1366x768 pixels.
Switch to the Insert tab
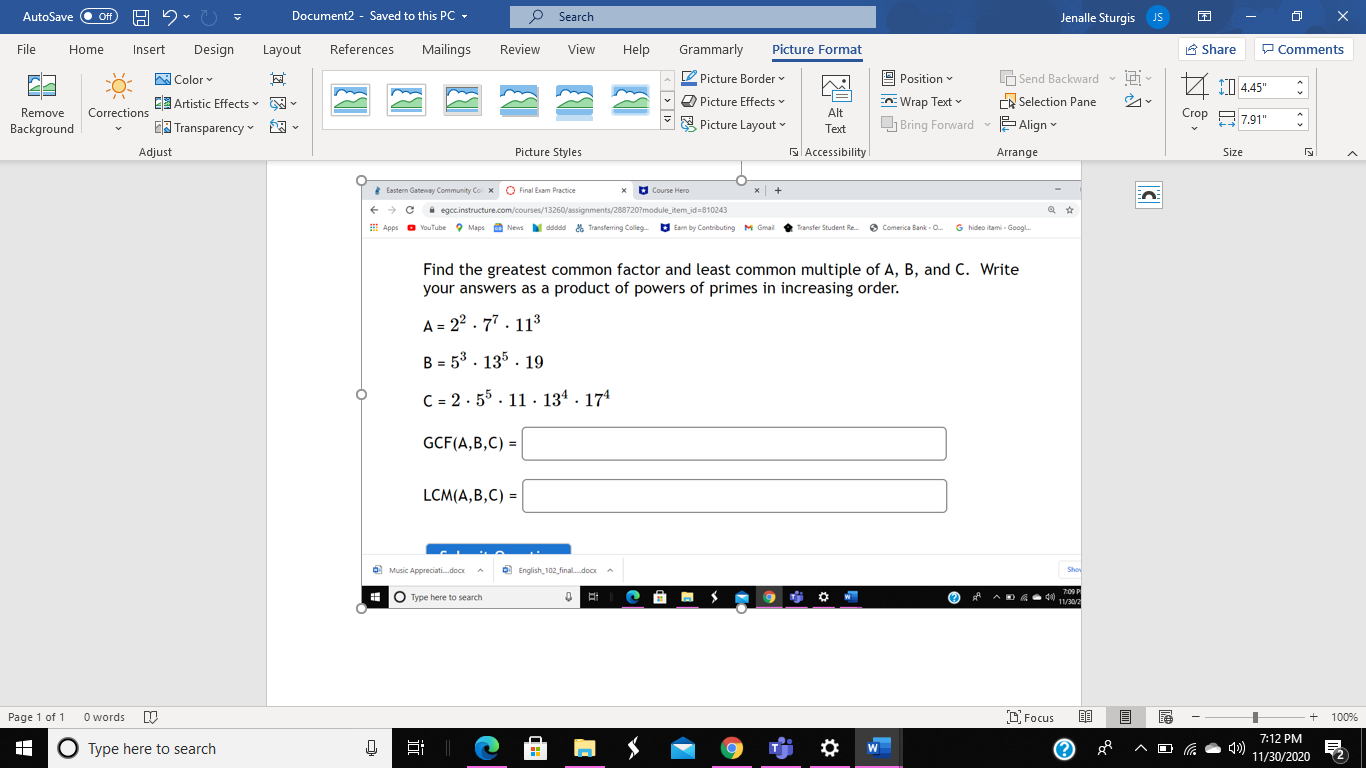pos(149,49)
